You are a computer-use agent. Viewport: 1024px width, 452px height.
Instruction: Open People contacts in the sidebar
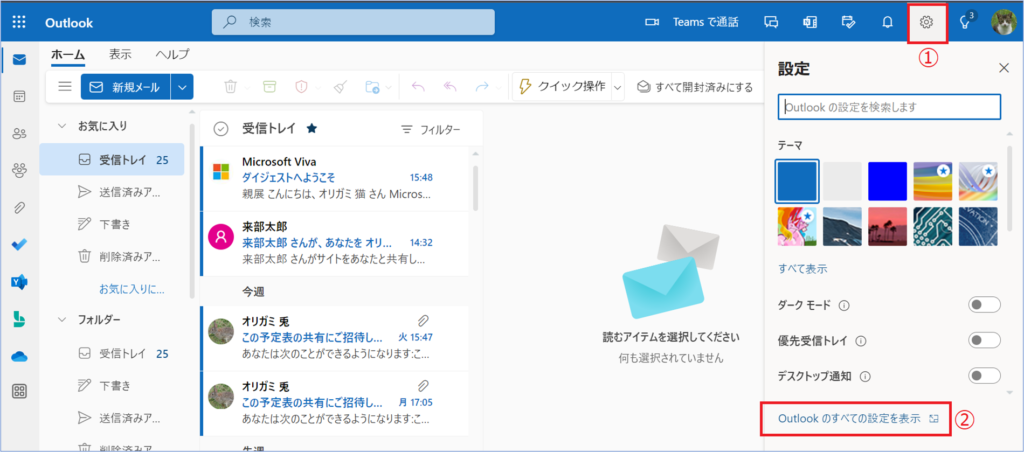pyautogui.click(x=19, y=133)
